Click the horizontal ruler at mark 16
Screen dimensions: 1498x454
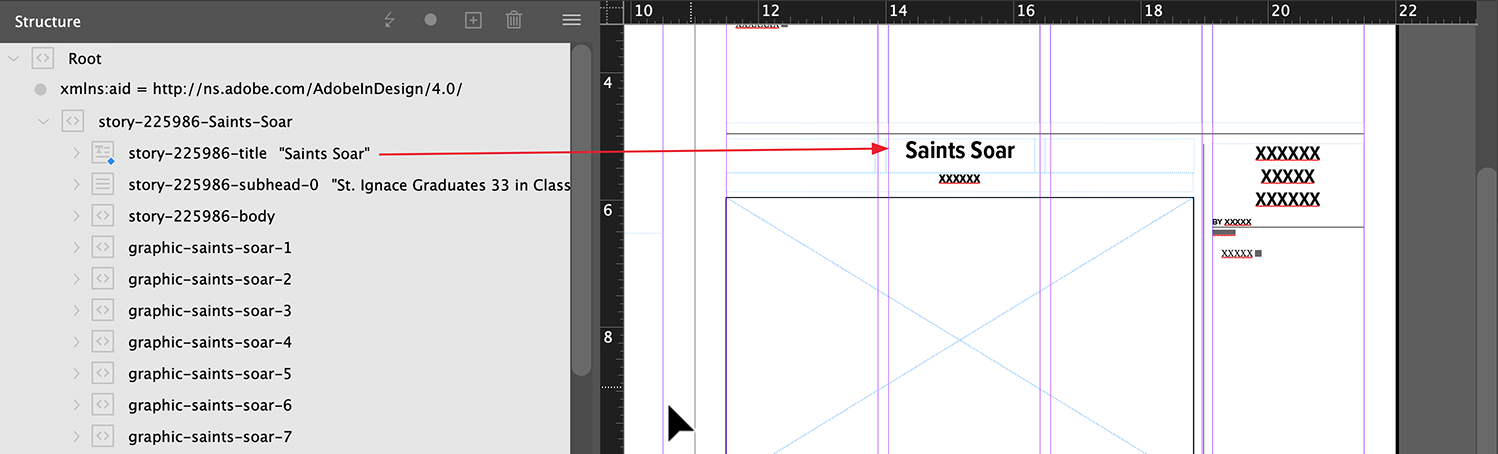[1025, 11]
